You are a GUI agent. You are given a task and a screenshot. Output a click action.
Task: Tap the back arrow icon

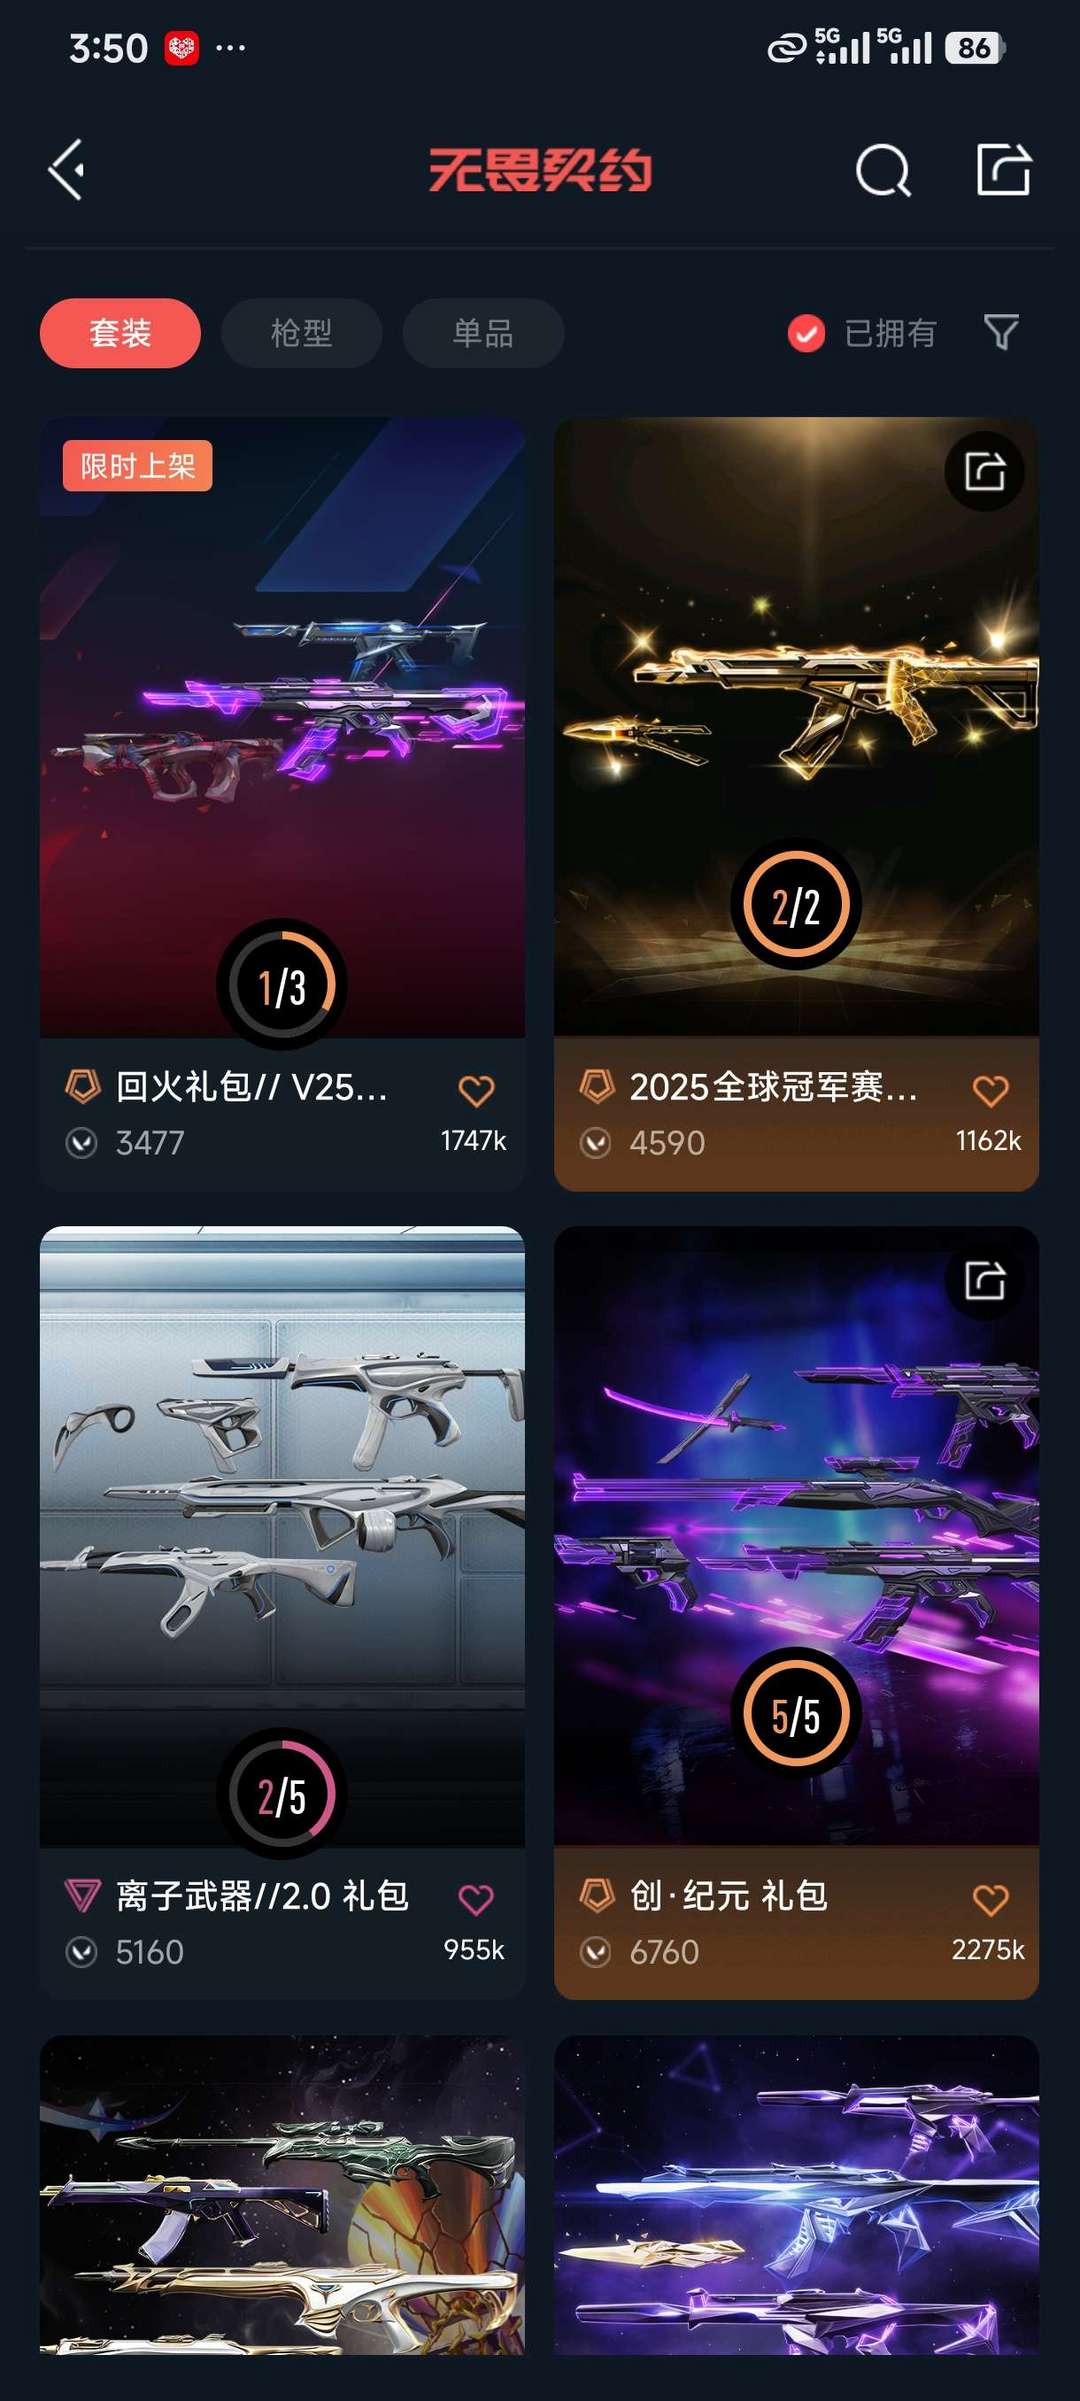click(x=66, y=170)
